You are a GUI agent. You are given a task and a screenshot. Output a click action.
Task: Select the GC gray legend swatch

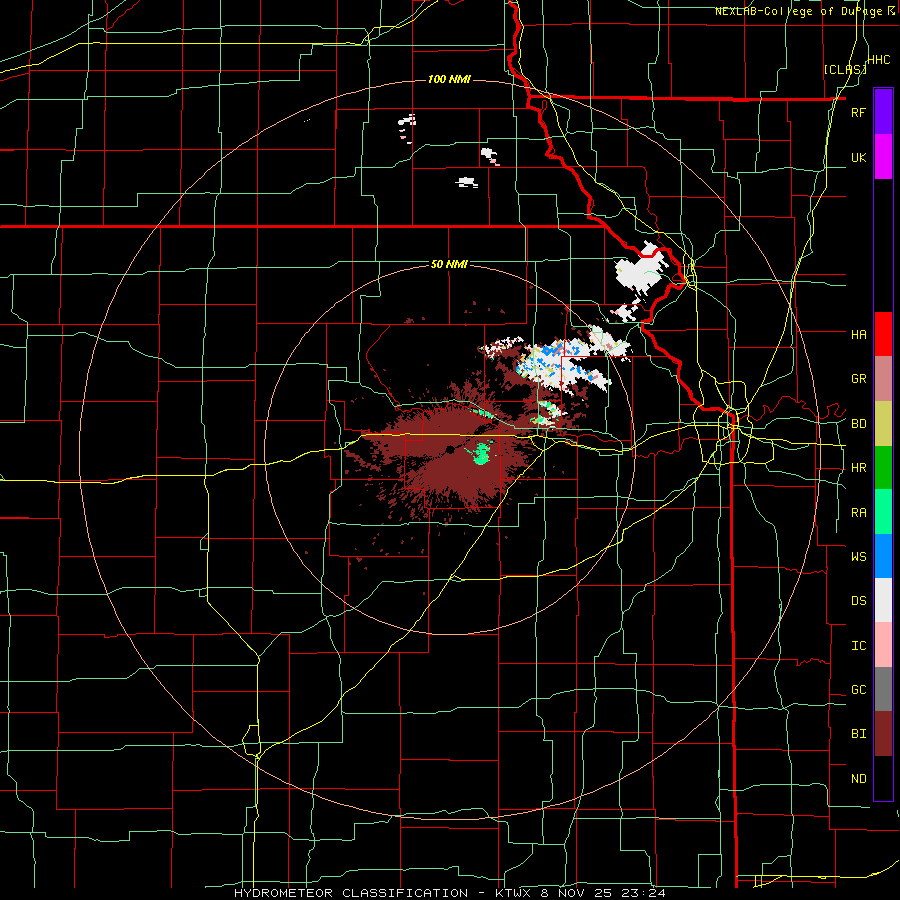point(883,689)
